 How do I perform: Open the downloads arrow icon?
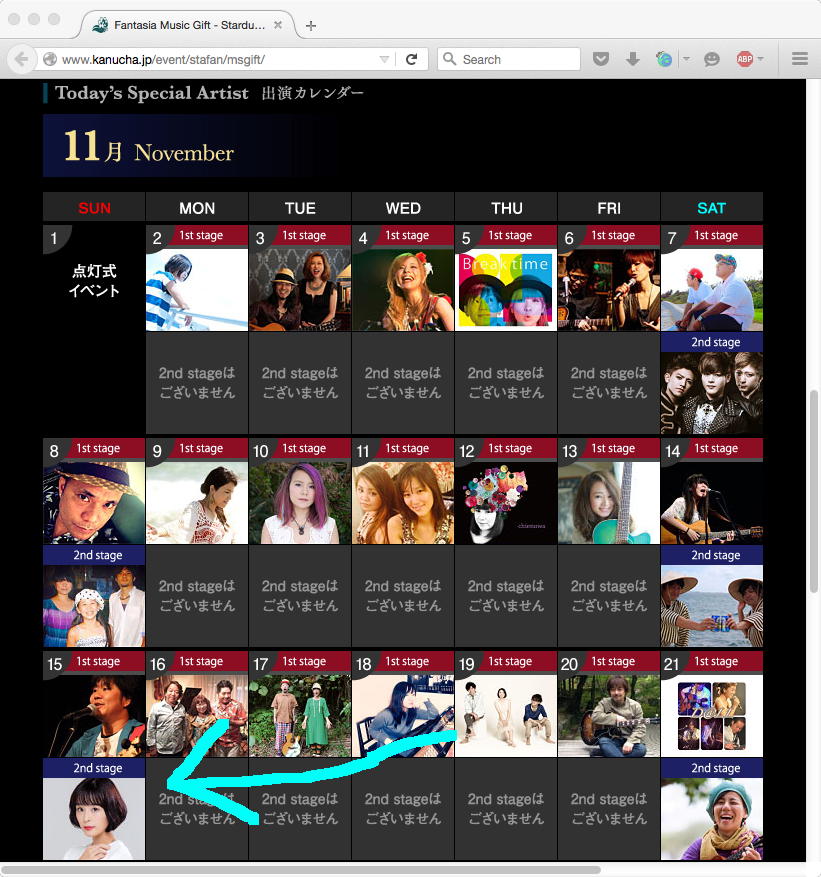pos(633,59)
